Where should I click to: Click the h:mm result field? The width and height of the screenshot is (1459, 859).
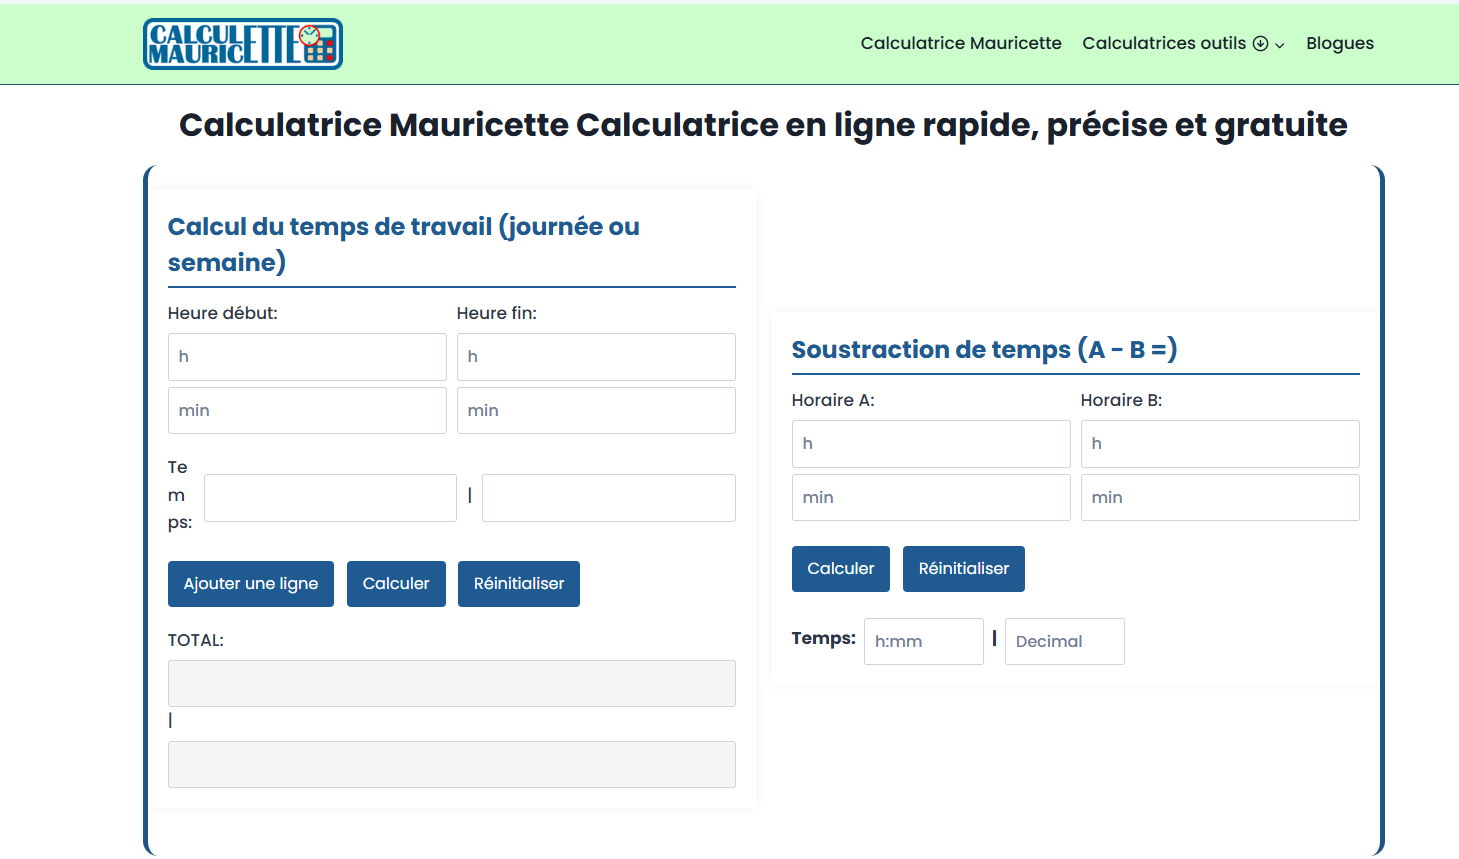pyautogui.click(x=923, y=642)
